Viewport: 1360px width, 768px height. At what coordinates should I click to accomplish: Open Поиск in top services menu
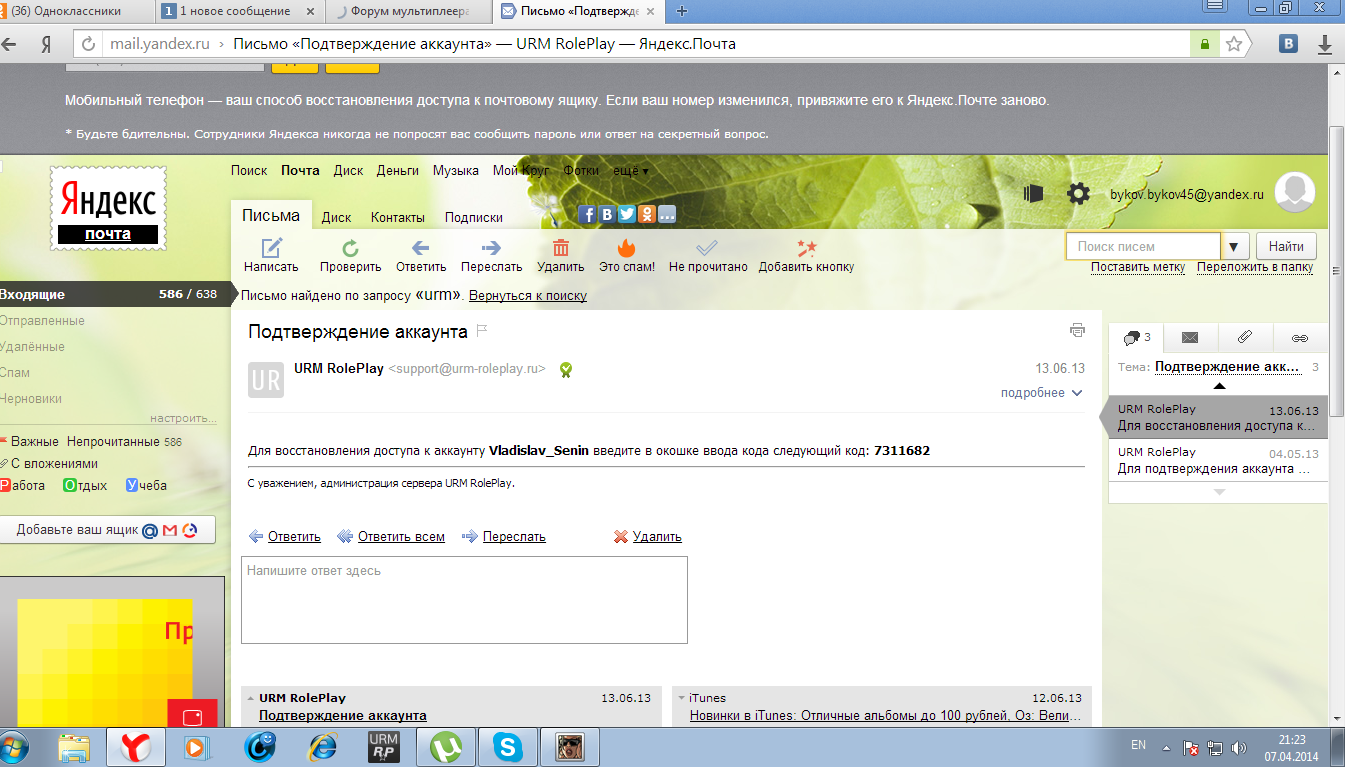tap(249, 171)
